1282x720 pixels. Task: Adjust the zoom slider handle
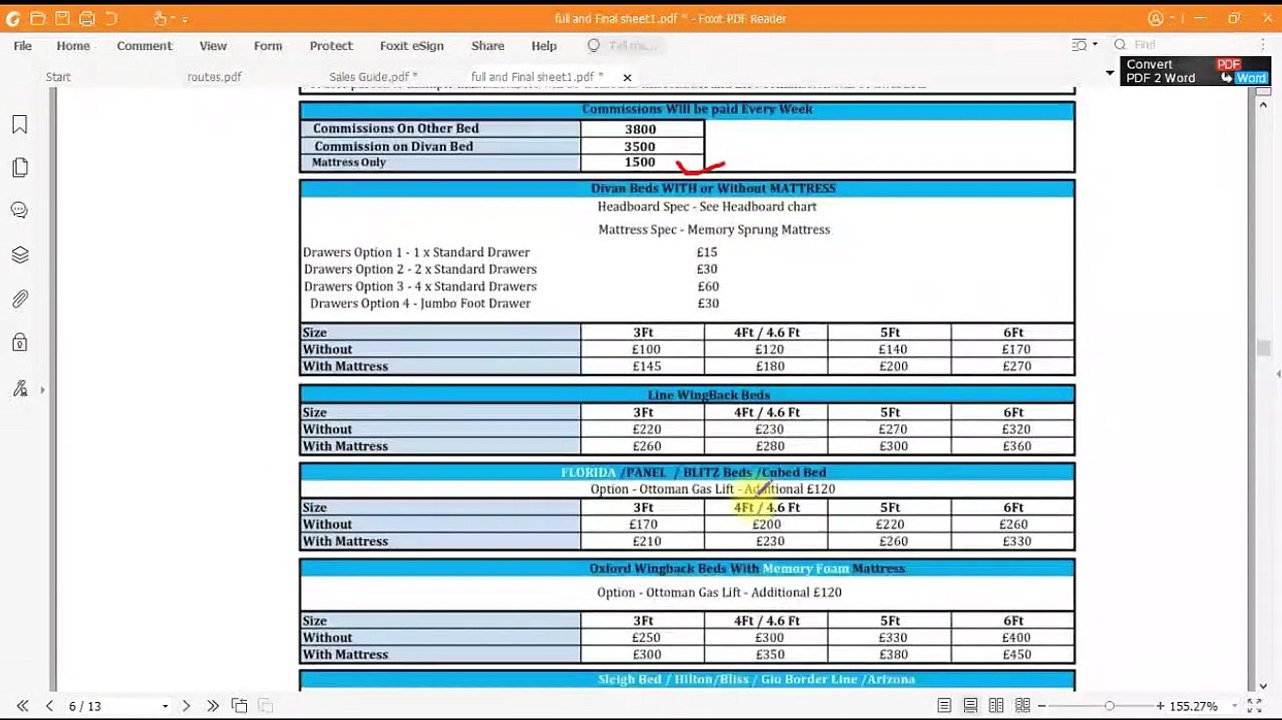pyautogui.click(x=1109, y=706)
